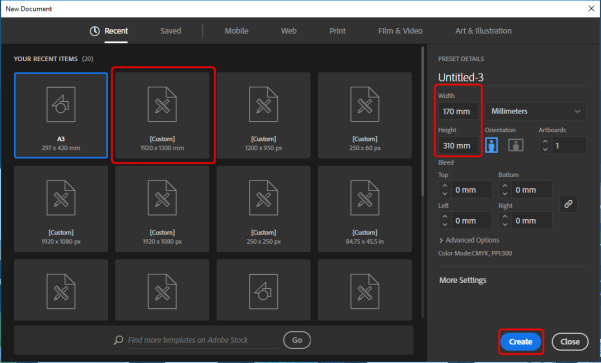Click the Height input field
Screen dimensions: 601x363
click(x=458, y=146)
